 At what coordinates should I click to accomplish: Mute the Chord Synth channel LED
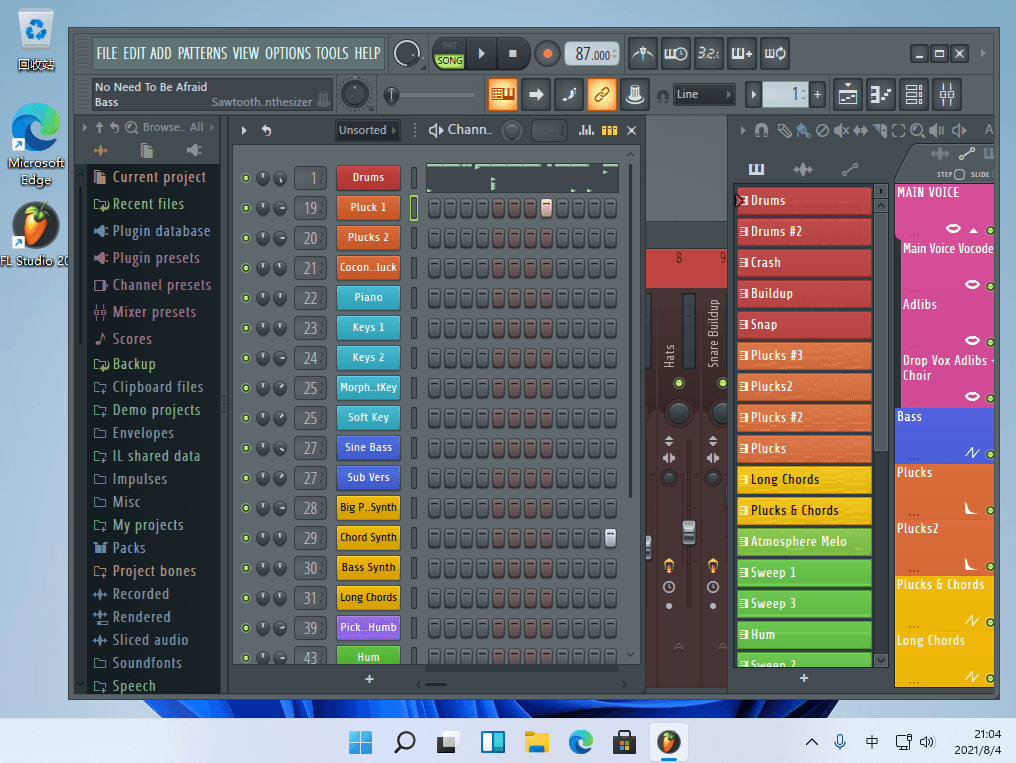coord(246,538)
